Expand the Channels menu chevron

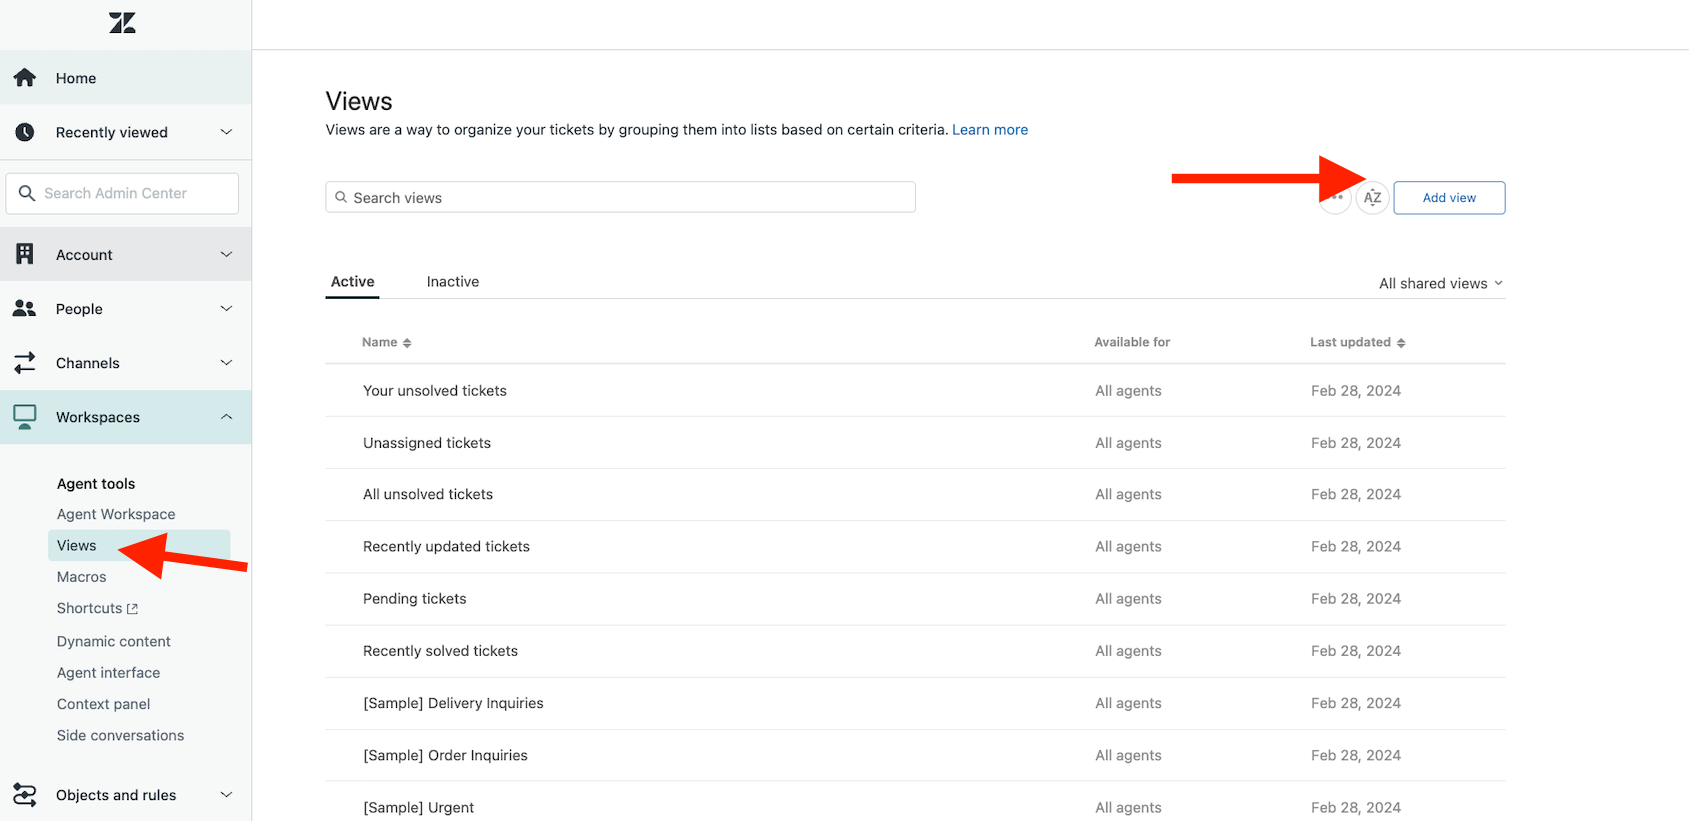[226, 363]
